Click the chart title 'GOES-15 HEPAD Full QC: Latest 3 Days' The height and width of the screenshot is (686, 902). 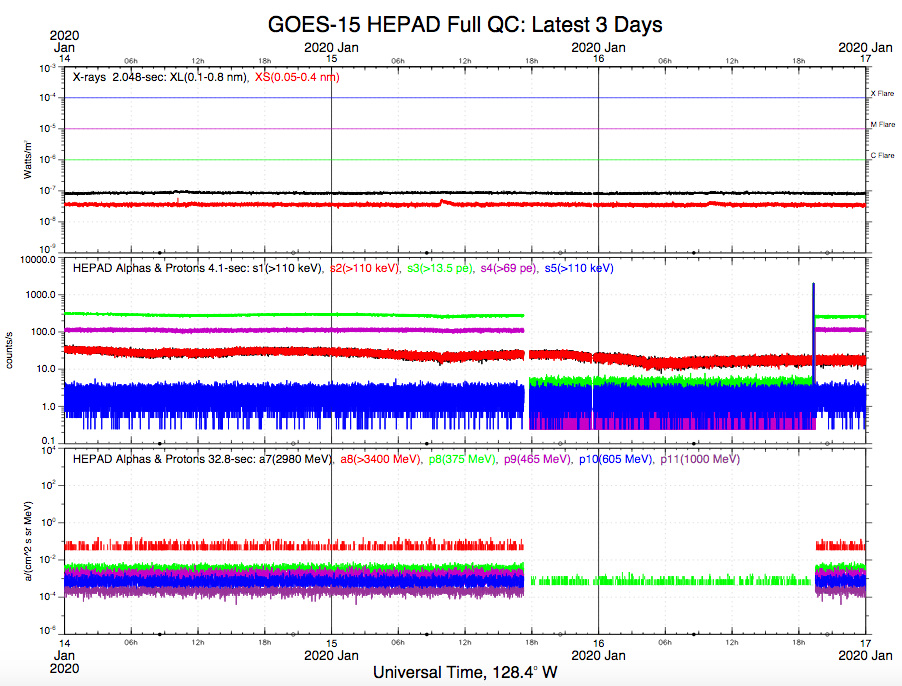coord(465,25)
